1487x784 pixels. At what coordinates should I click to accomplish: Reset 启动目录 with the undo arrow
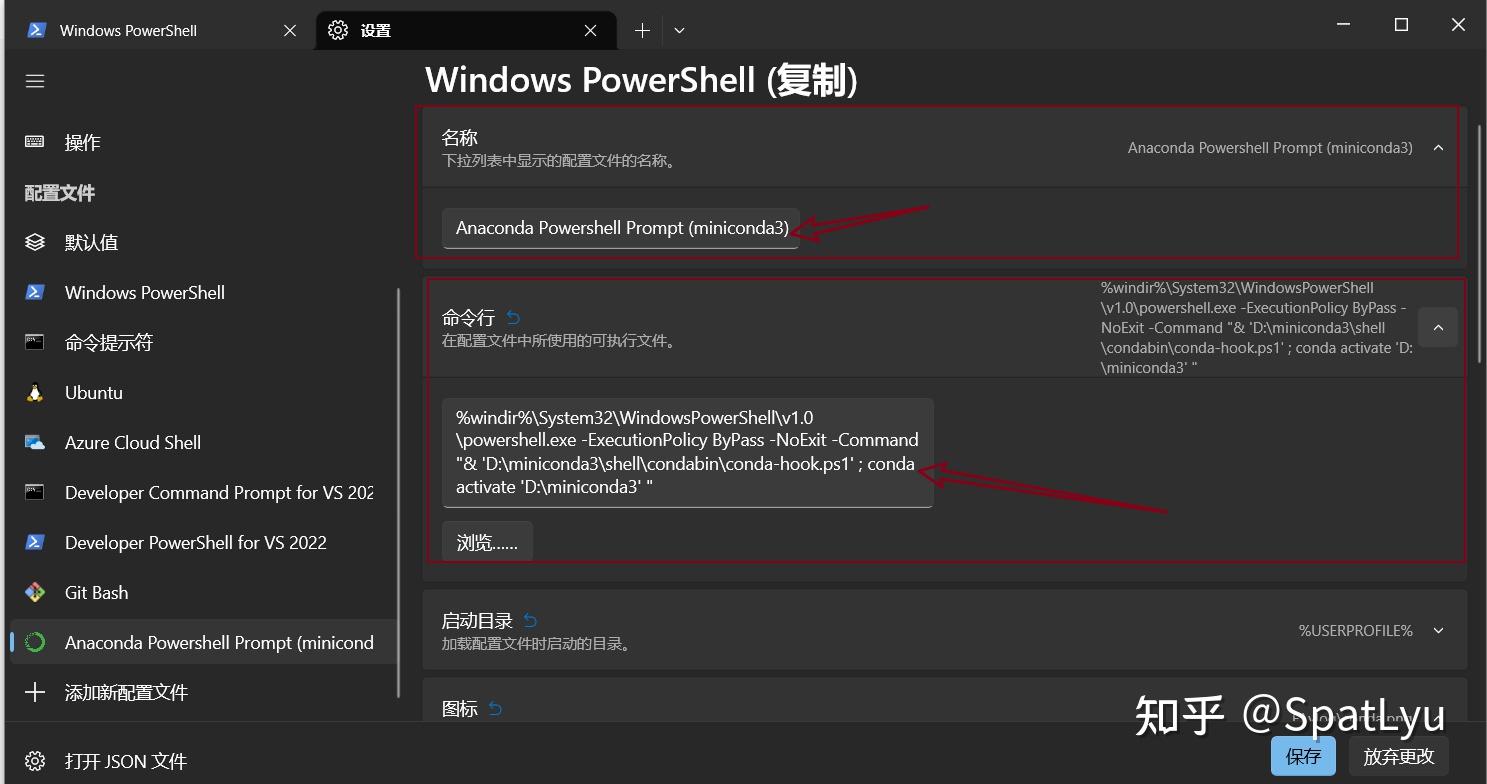tap(530, 619)
